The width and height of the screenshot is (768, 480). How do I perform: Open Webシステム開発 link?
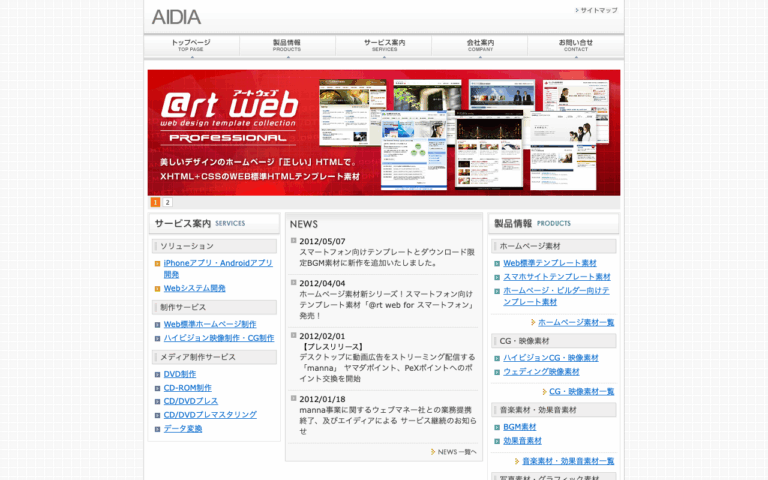click(194, 288)
